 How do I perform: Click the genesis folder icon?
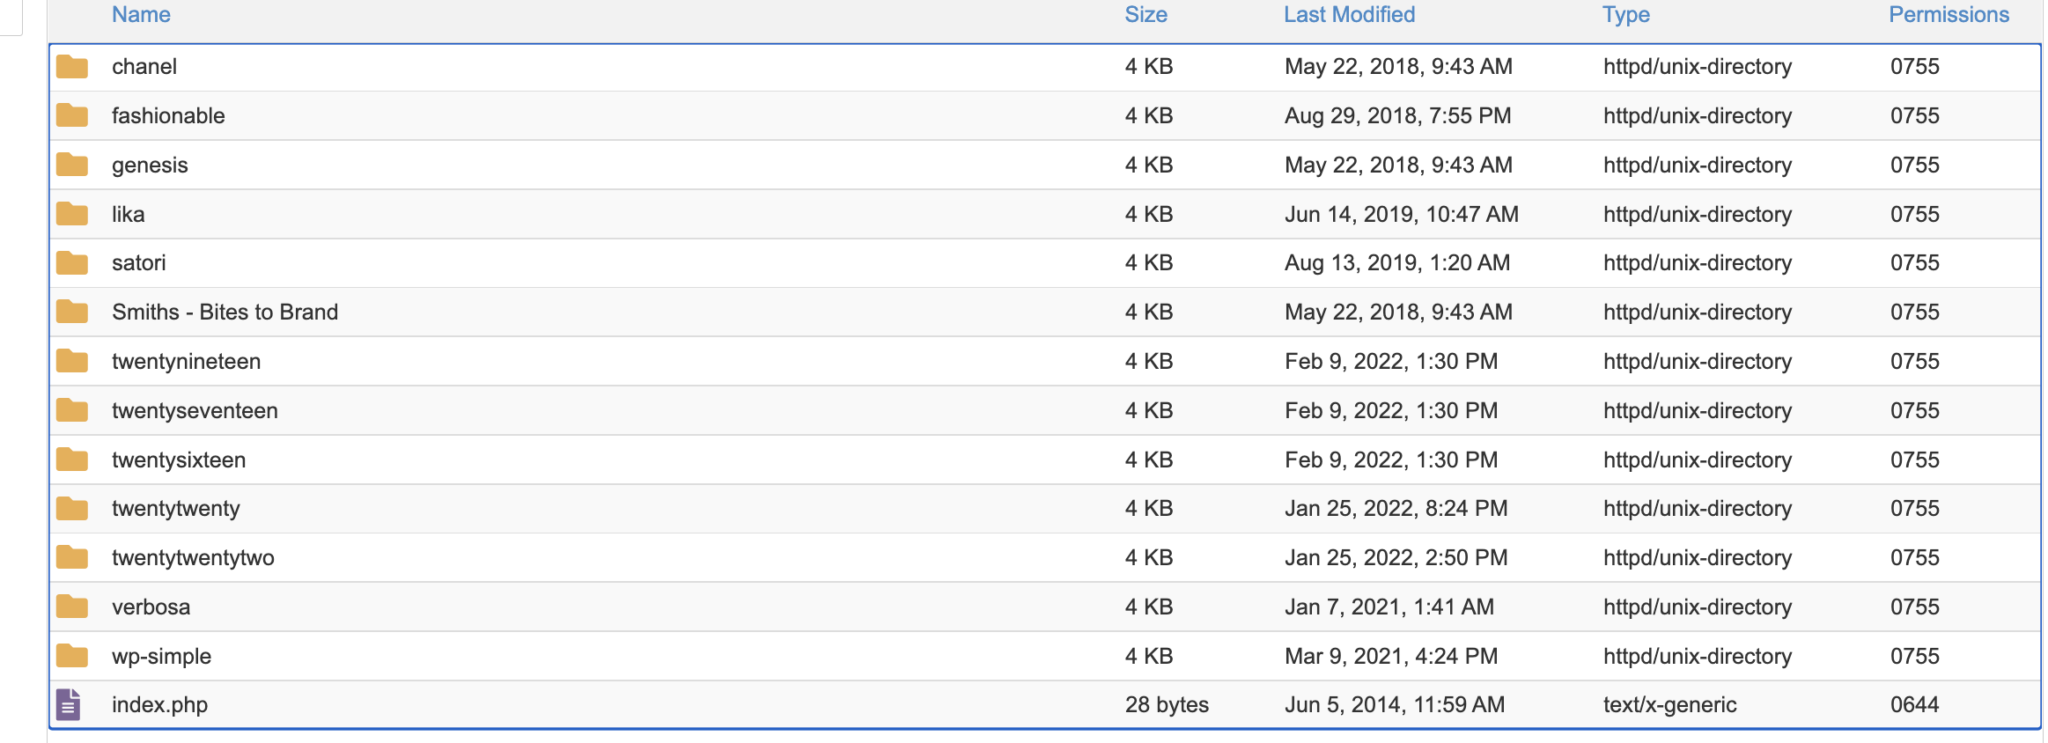(72, 165)
